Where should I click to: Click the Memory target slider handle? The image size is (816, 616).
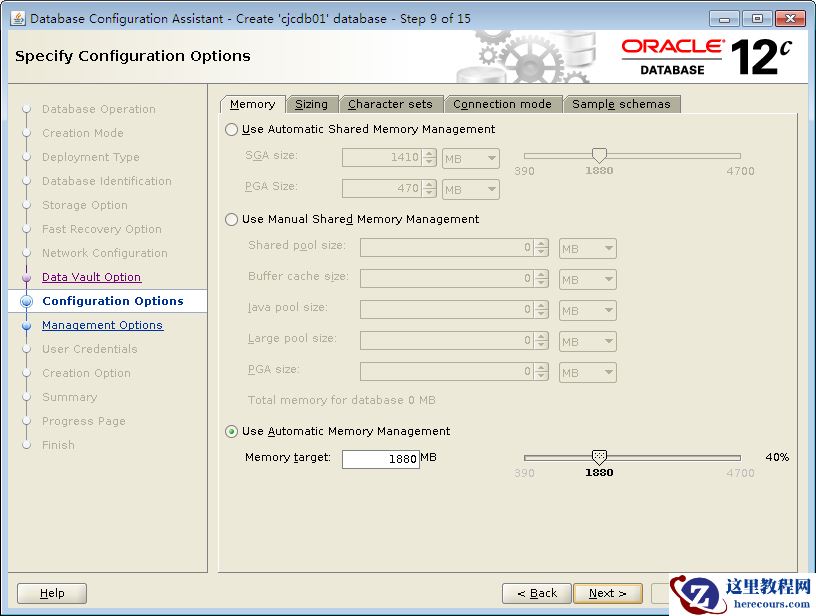point(599,457)
